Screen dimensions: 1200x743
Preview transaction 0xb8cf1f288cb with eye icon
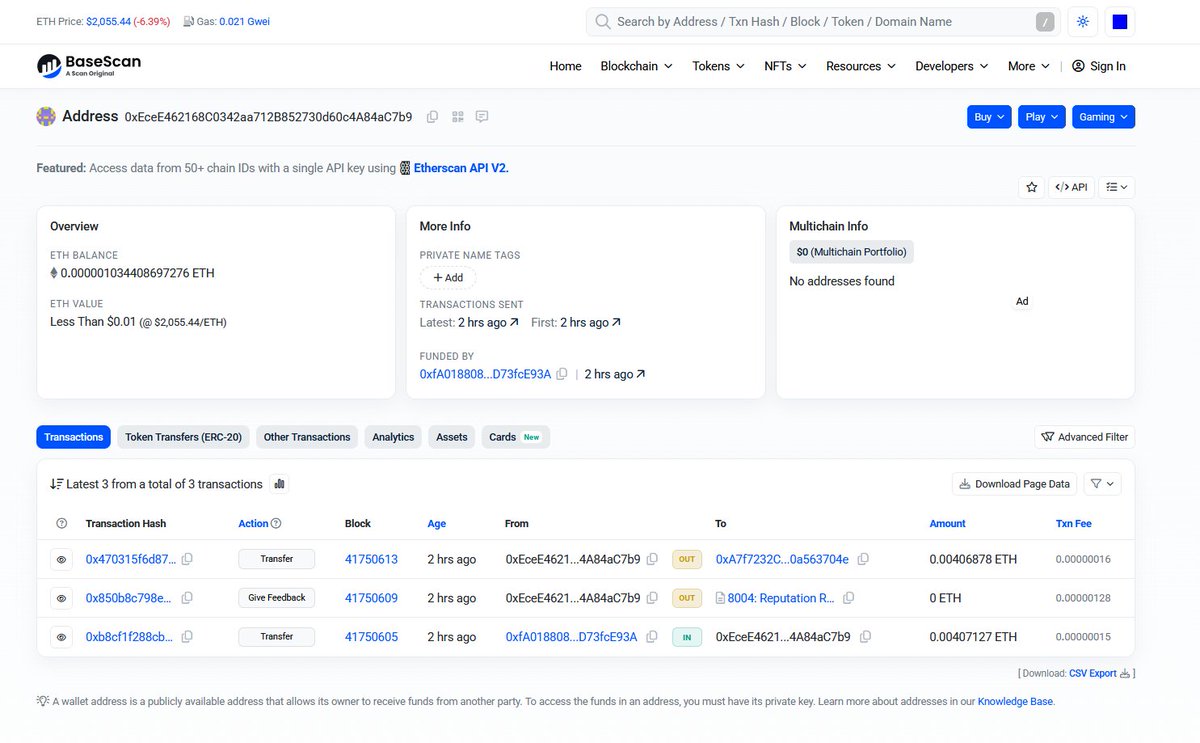coord(61,637)
